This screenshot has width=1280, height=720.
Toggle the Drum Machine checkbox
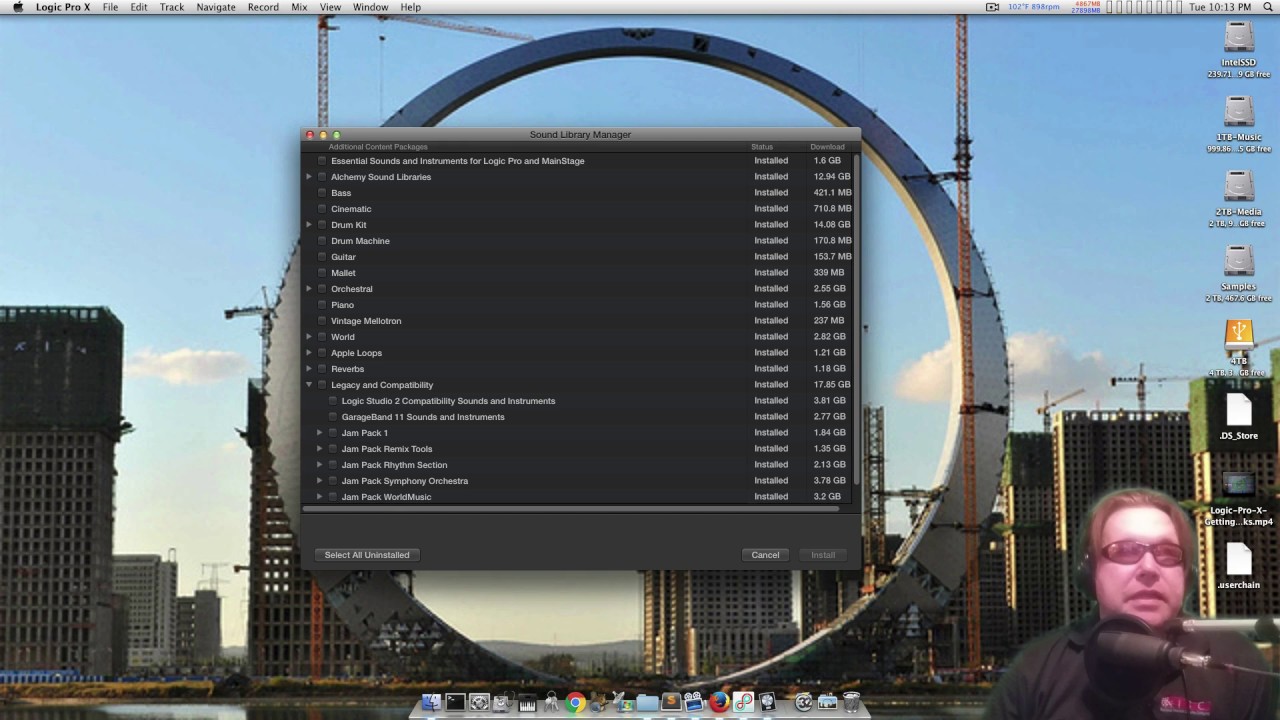click(x=322, y=241)
